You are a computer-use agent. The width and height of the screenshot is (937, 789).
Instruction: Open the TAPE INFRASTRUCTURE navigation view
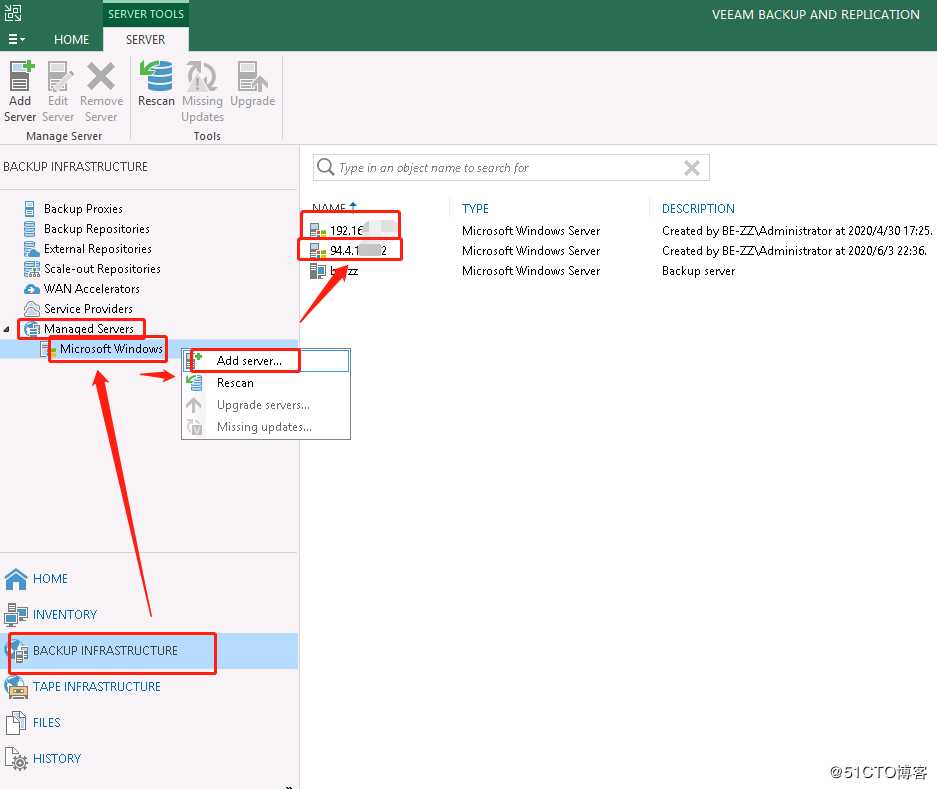[x=149, y=687]
